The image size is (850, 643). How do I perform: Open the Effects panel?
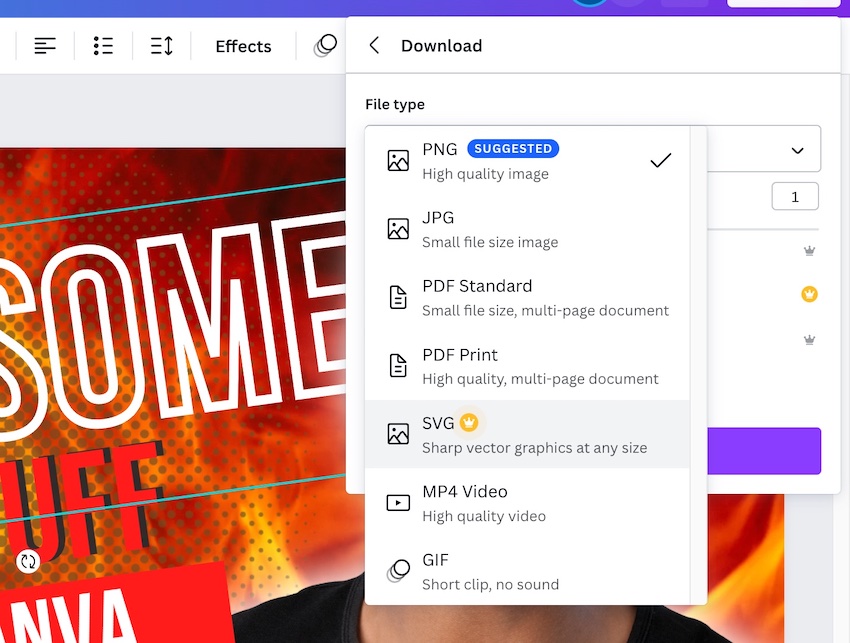243,46
